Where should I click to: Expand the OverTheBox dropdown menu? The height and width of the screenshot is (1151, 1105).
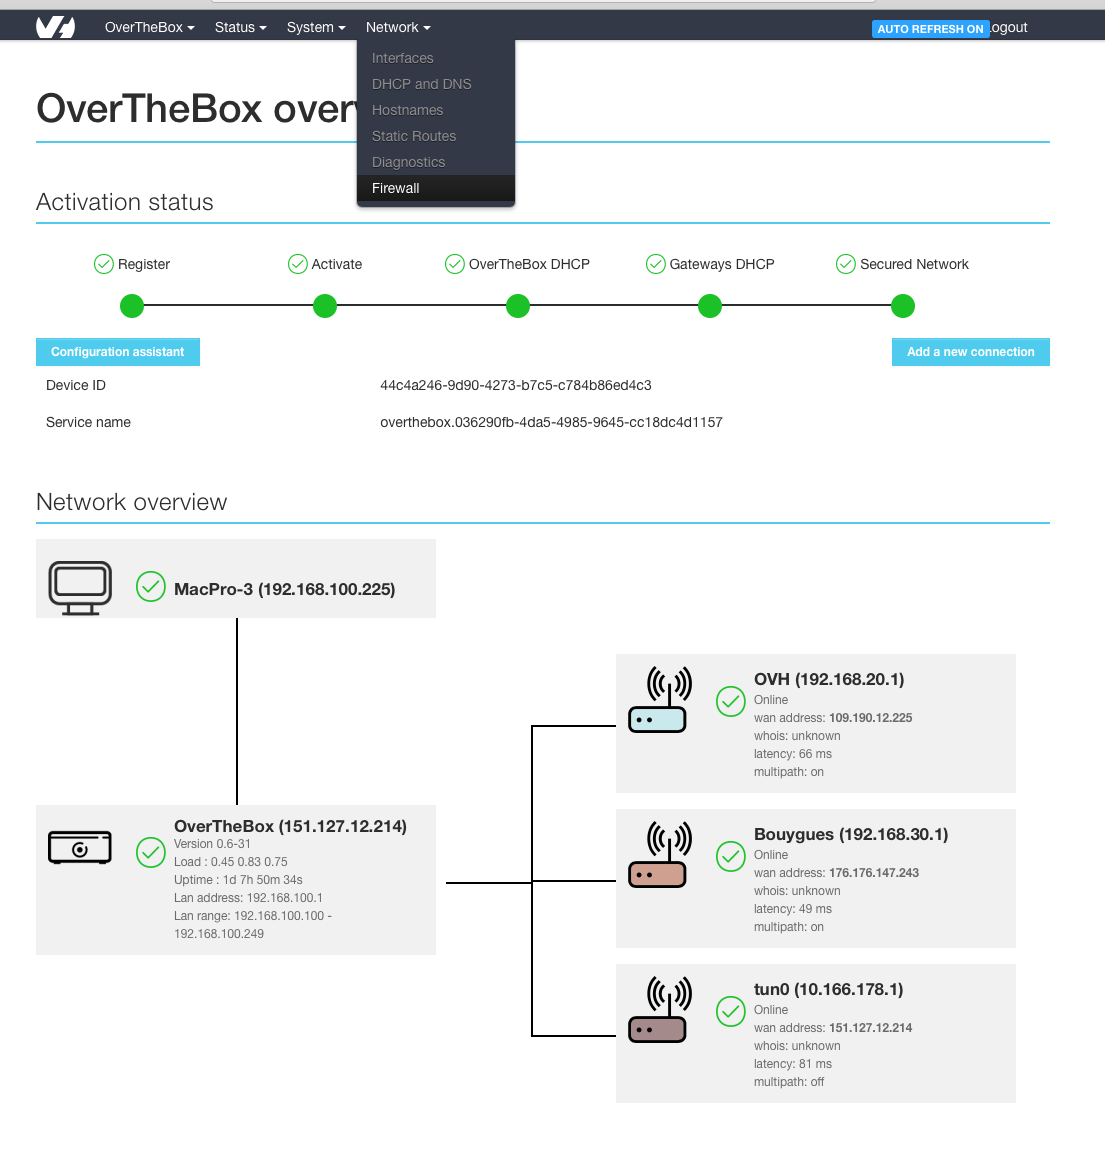tap(149, 27)
